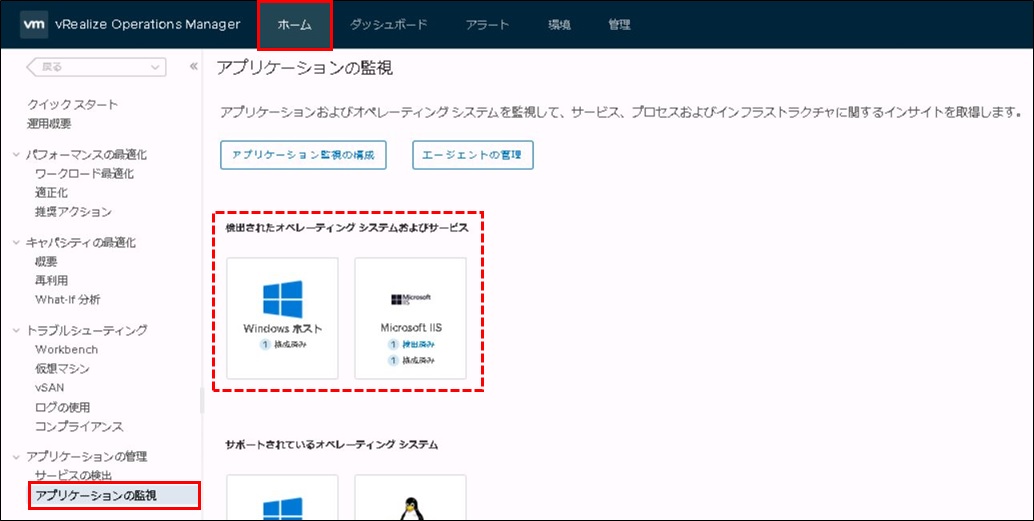The height and width of the screenshot is (521, 1034).
Task: Click the 検出されたオペレーティング システムおよびサービス heading
Action: point(348,228)
